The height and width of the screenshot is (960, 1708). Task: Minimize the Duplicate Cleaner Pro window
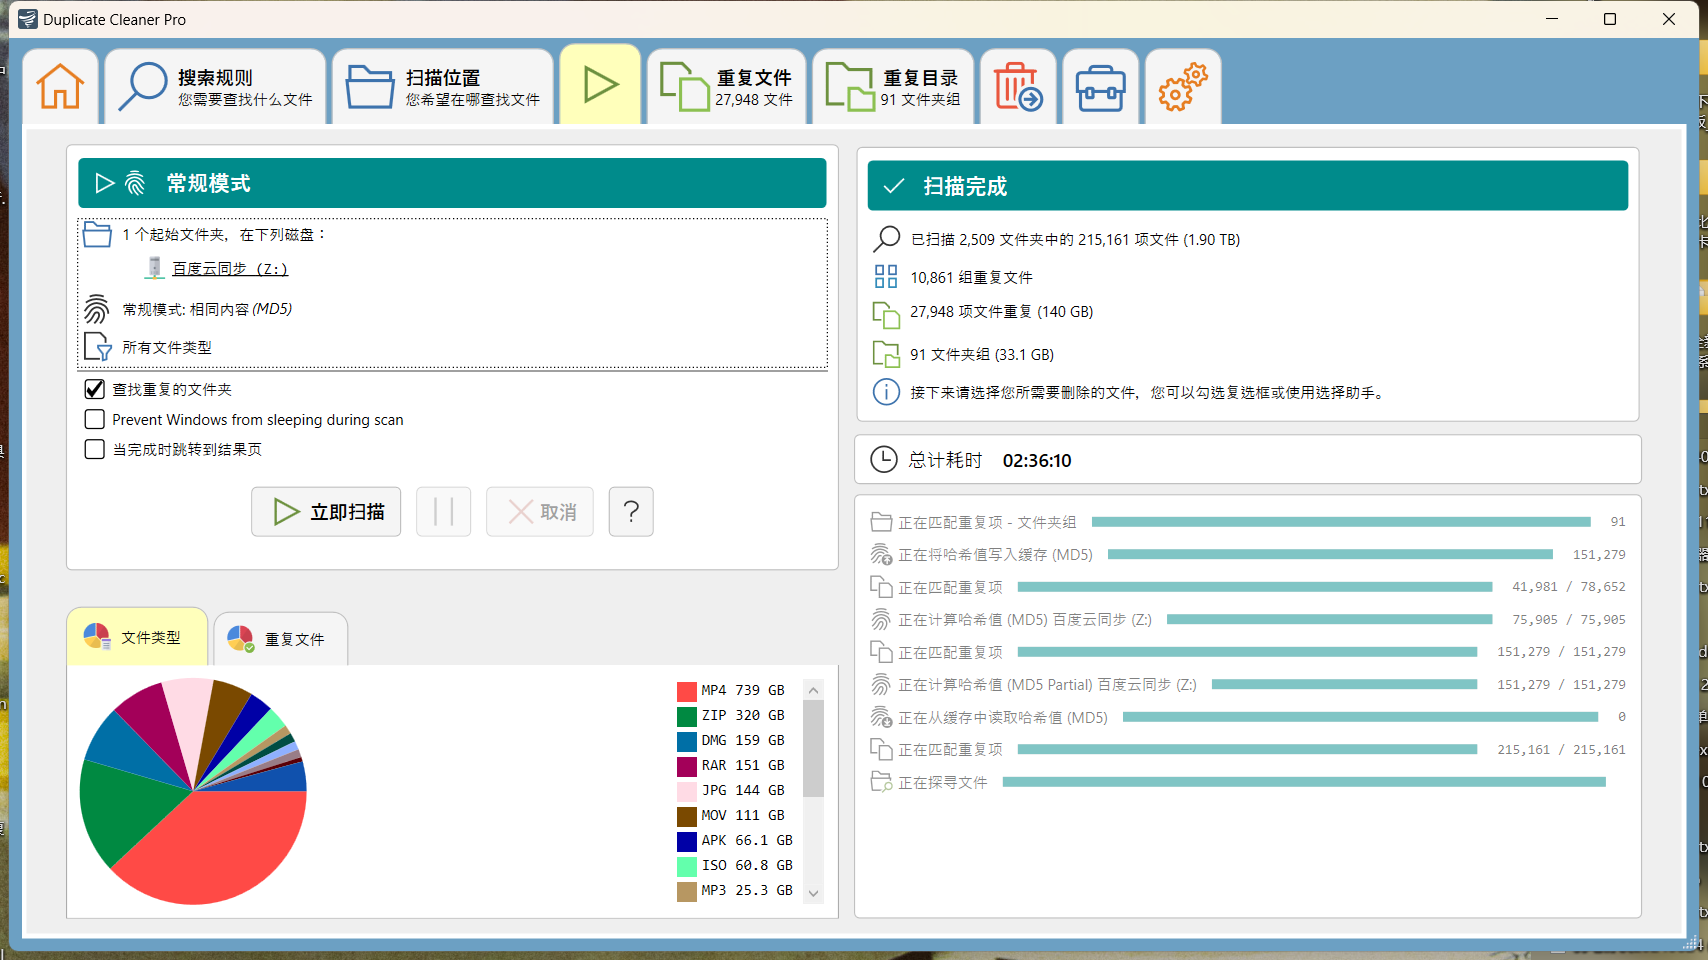tap(1552, 19)
